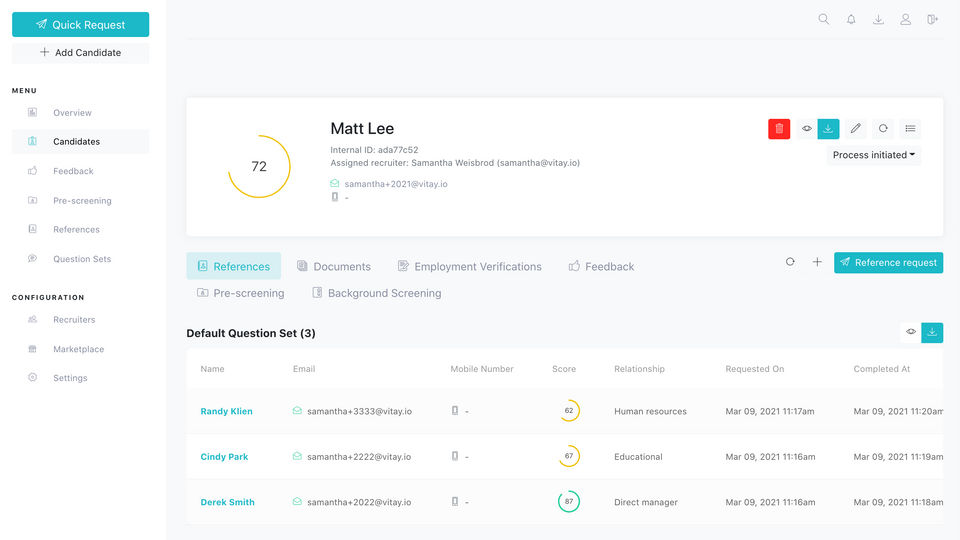Open Randy Klien's reference
Screen dimensions: 960x540
tap(227, 411)
